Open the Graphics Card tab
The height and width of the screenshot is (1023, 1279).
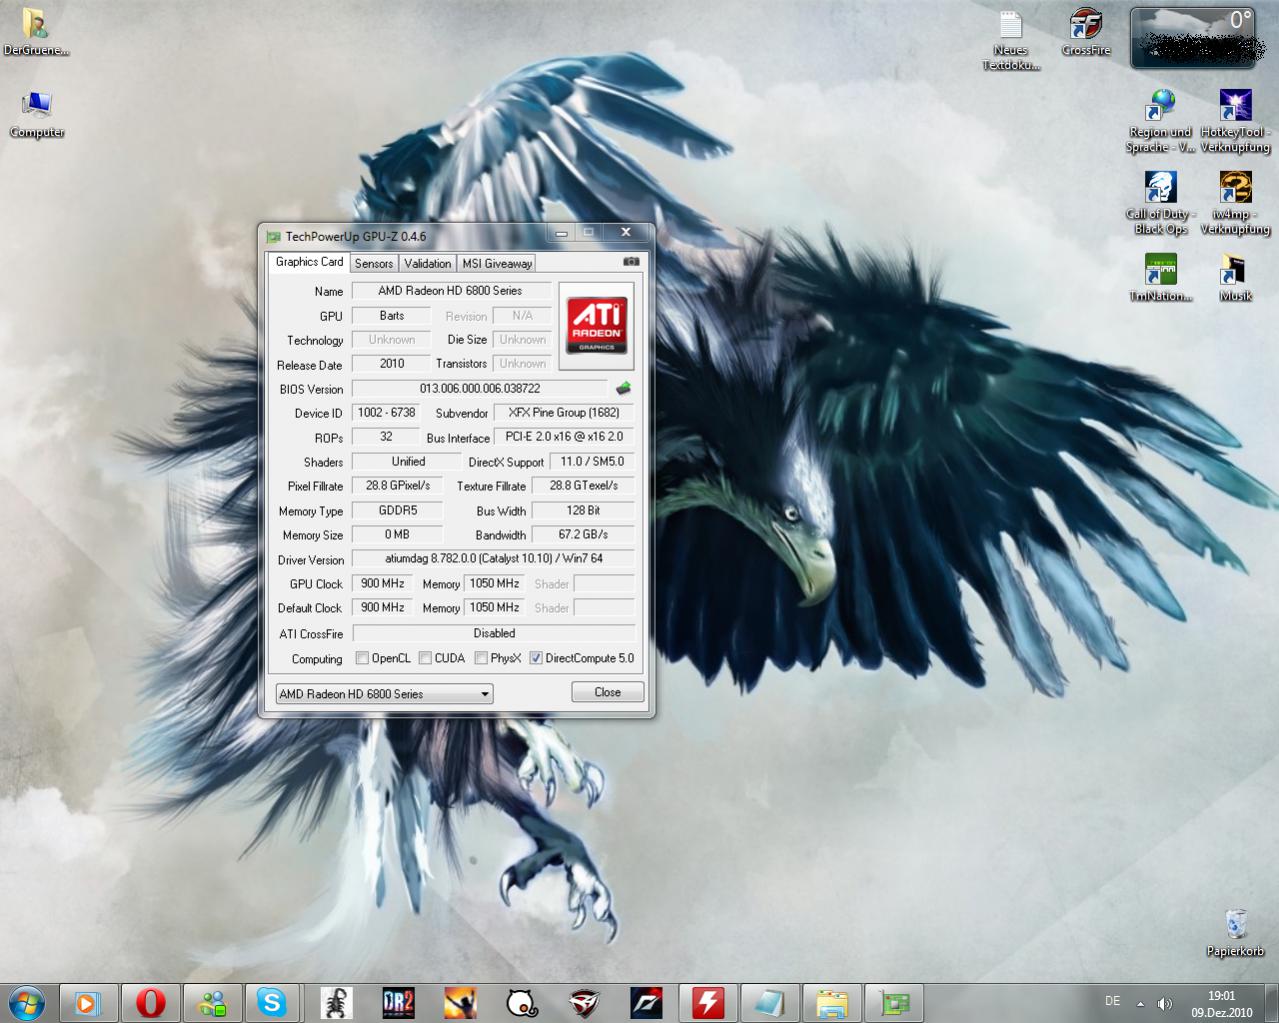(309, 262)
